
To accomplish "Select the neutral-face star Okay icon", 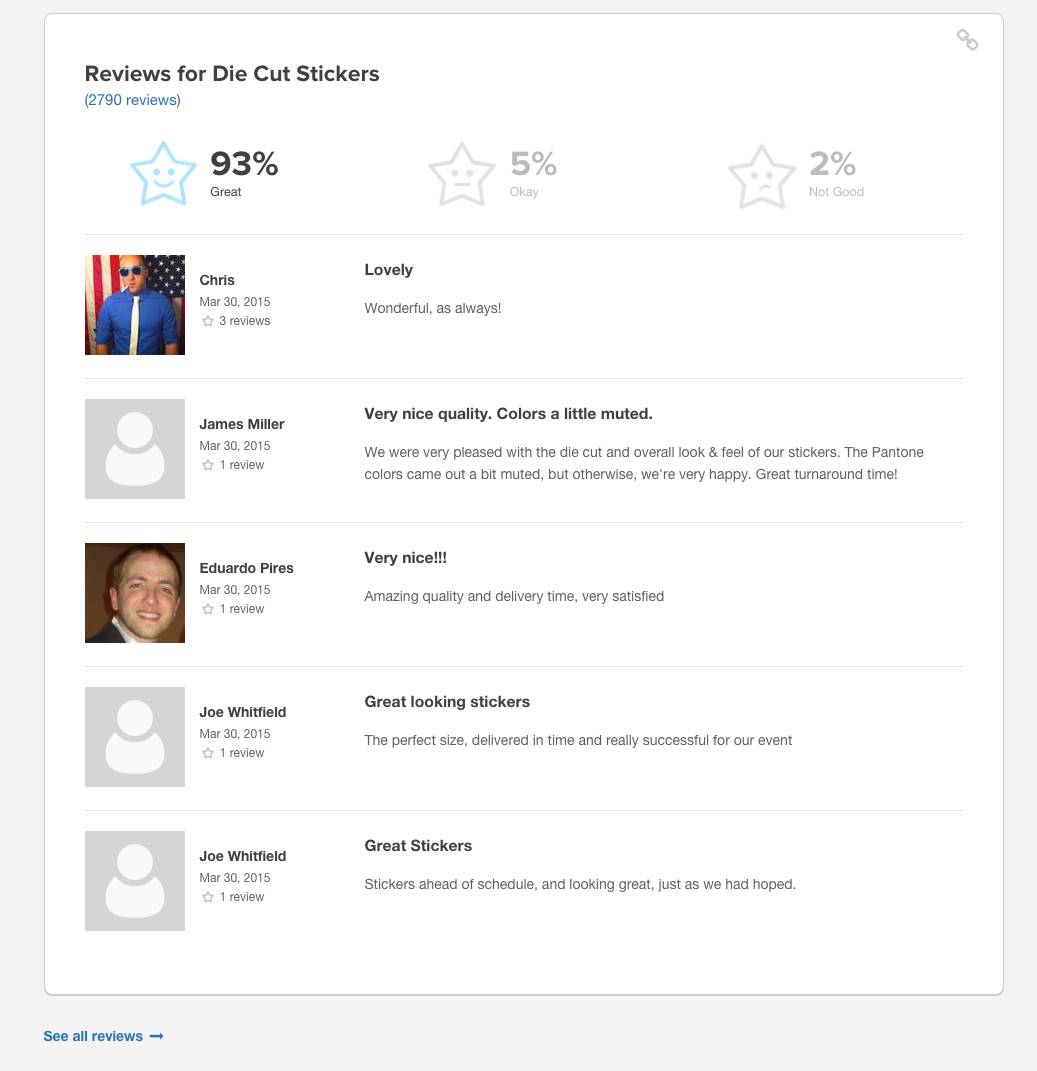I will click(462, 174).
